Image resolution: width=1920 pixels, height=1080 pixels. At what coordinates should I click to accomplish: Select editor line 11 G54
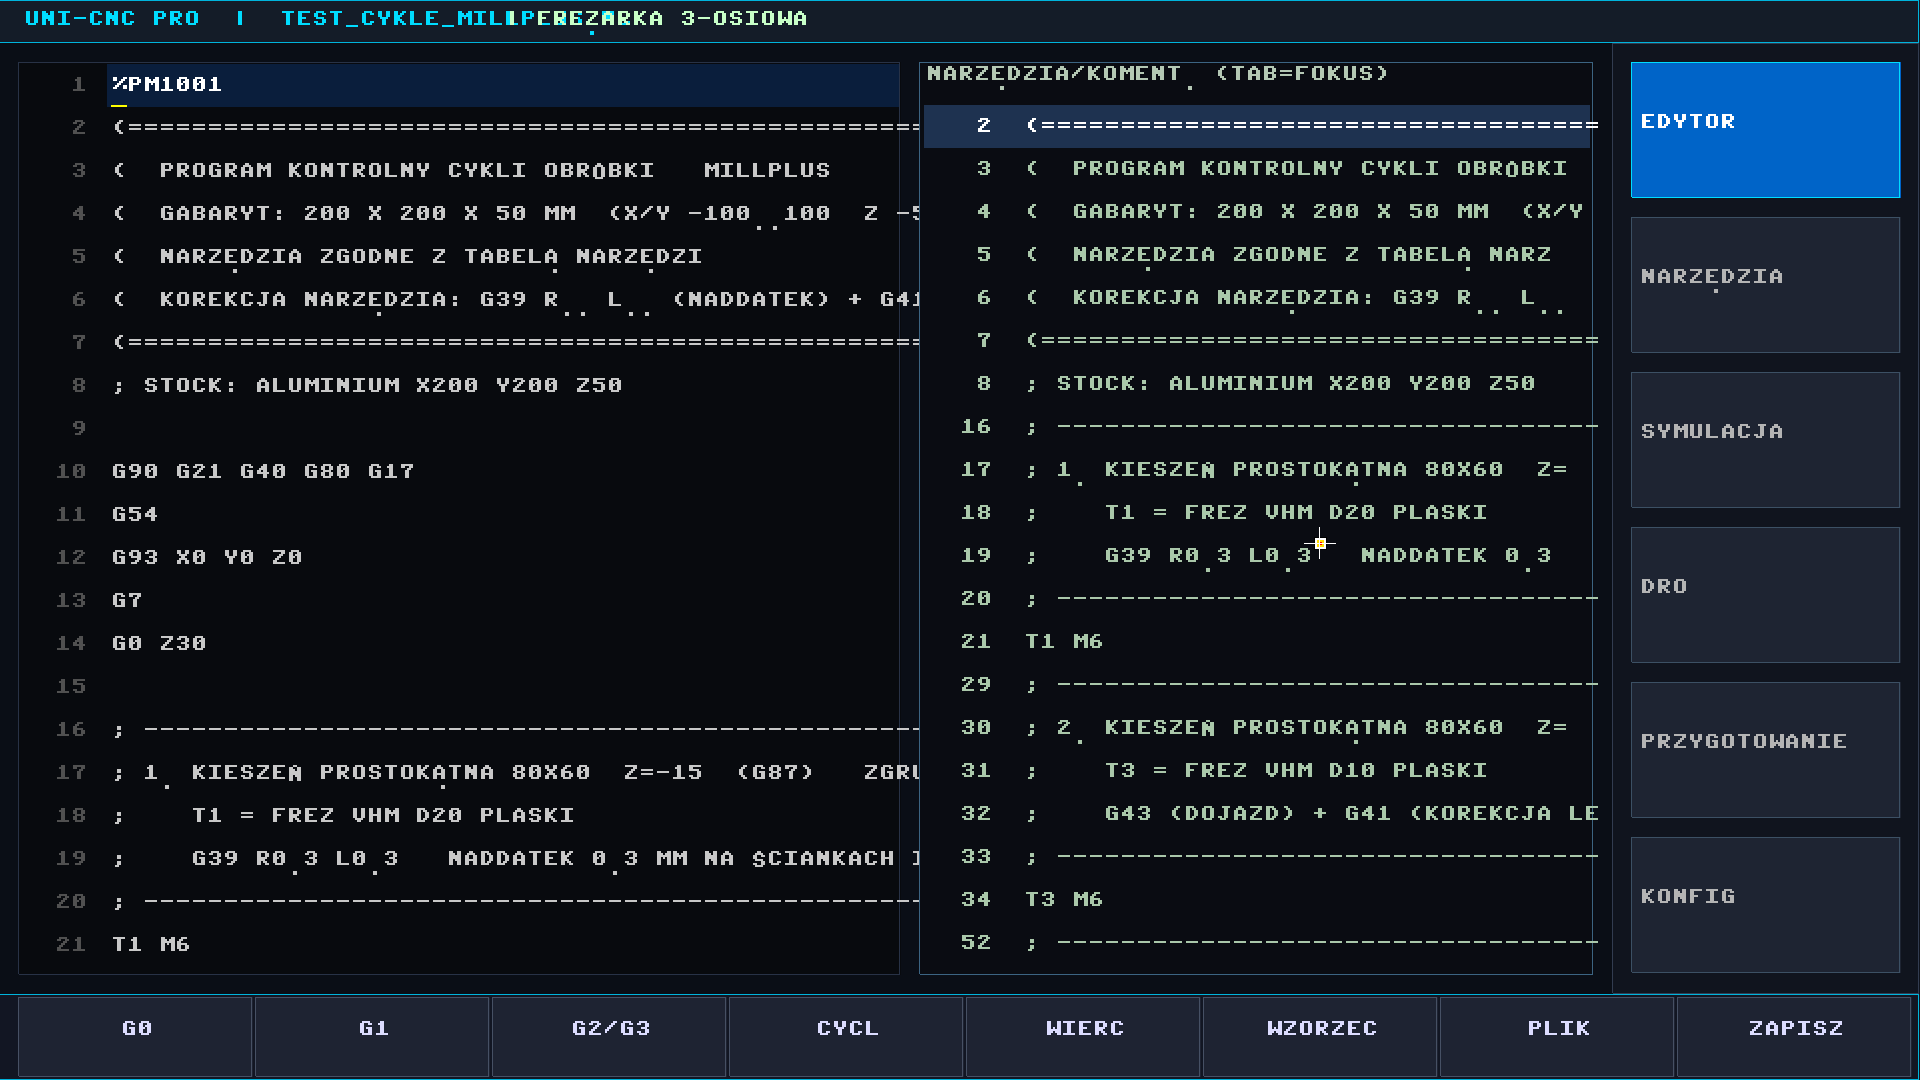[460, 514]
